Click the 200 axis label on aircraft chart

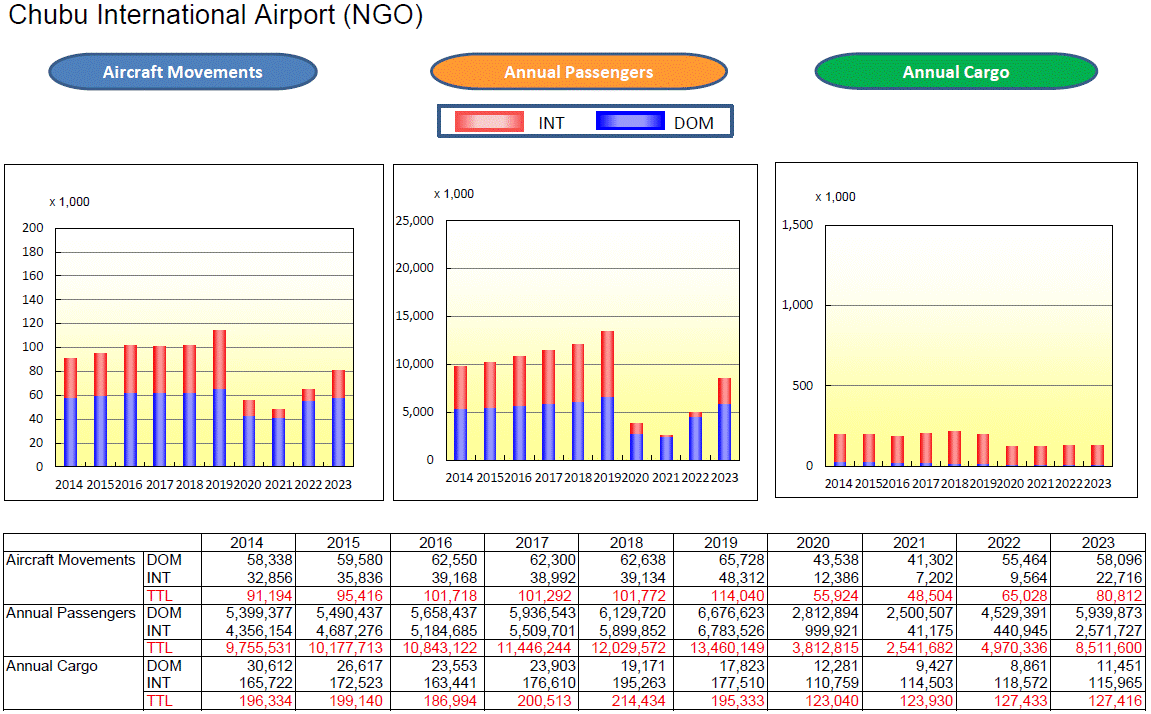click(x=33, y=228)
